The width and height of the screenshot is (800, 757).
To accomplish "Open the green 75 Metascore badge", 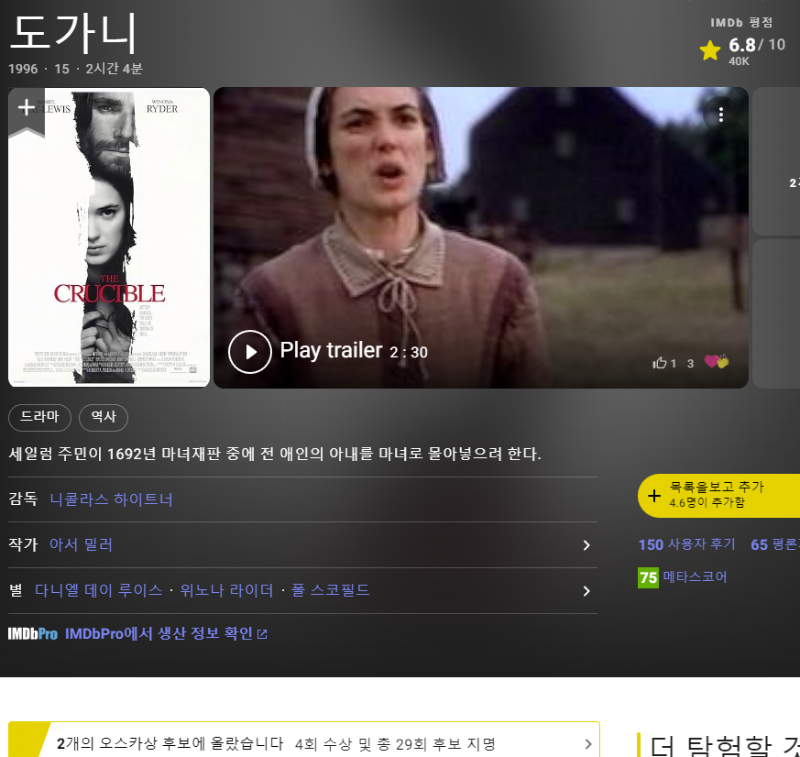I will coord(648,577).
